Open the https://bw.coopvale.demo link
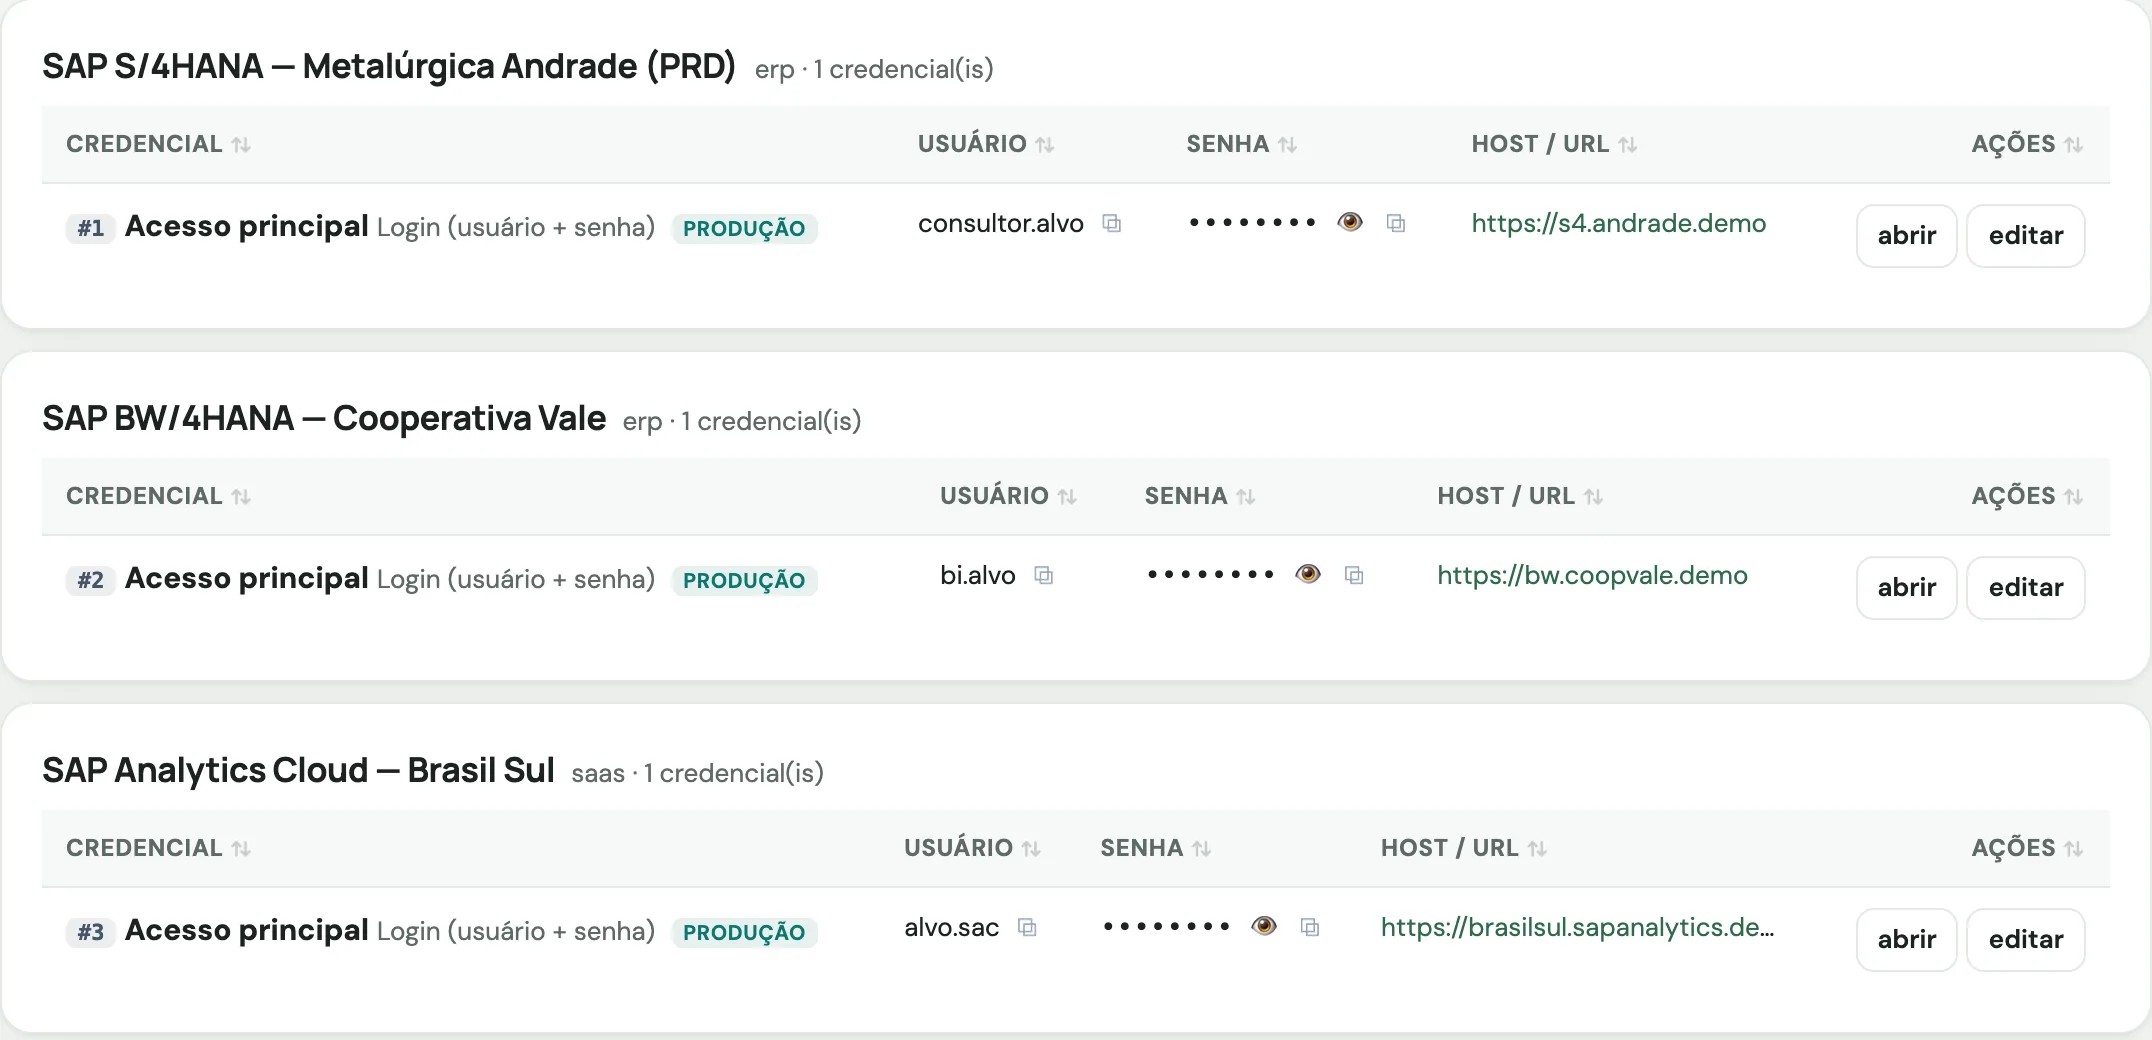 pos(1592,575)
